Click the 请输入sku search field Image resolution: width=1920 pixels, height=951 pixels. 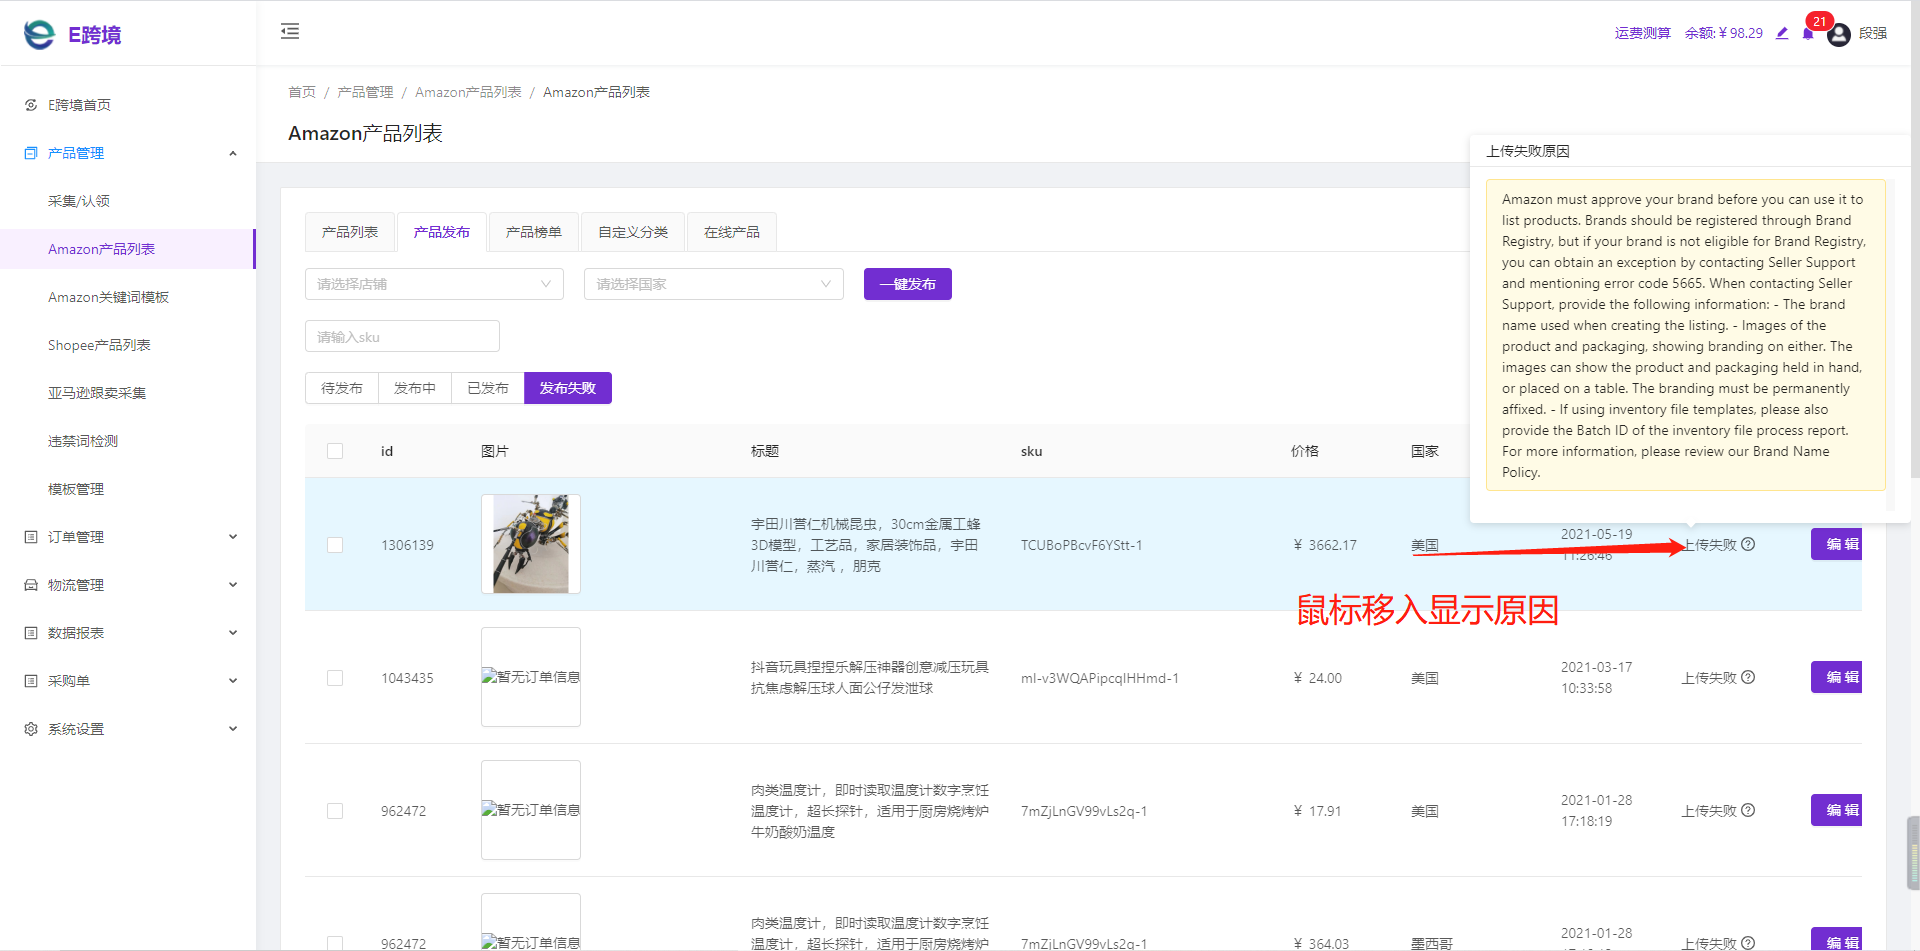coord(402,336)
